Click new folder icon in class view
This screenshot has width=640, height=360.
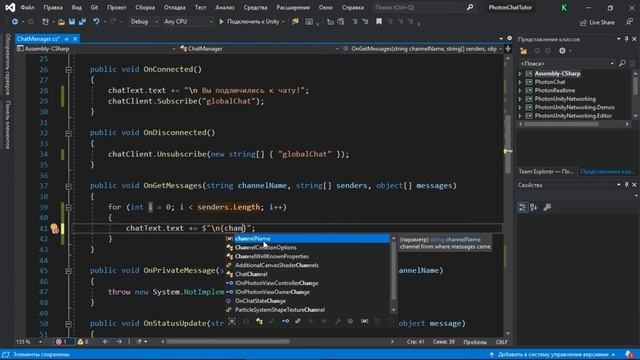point(524,51)
